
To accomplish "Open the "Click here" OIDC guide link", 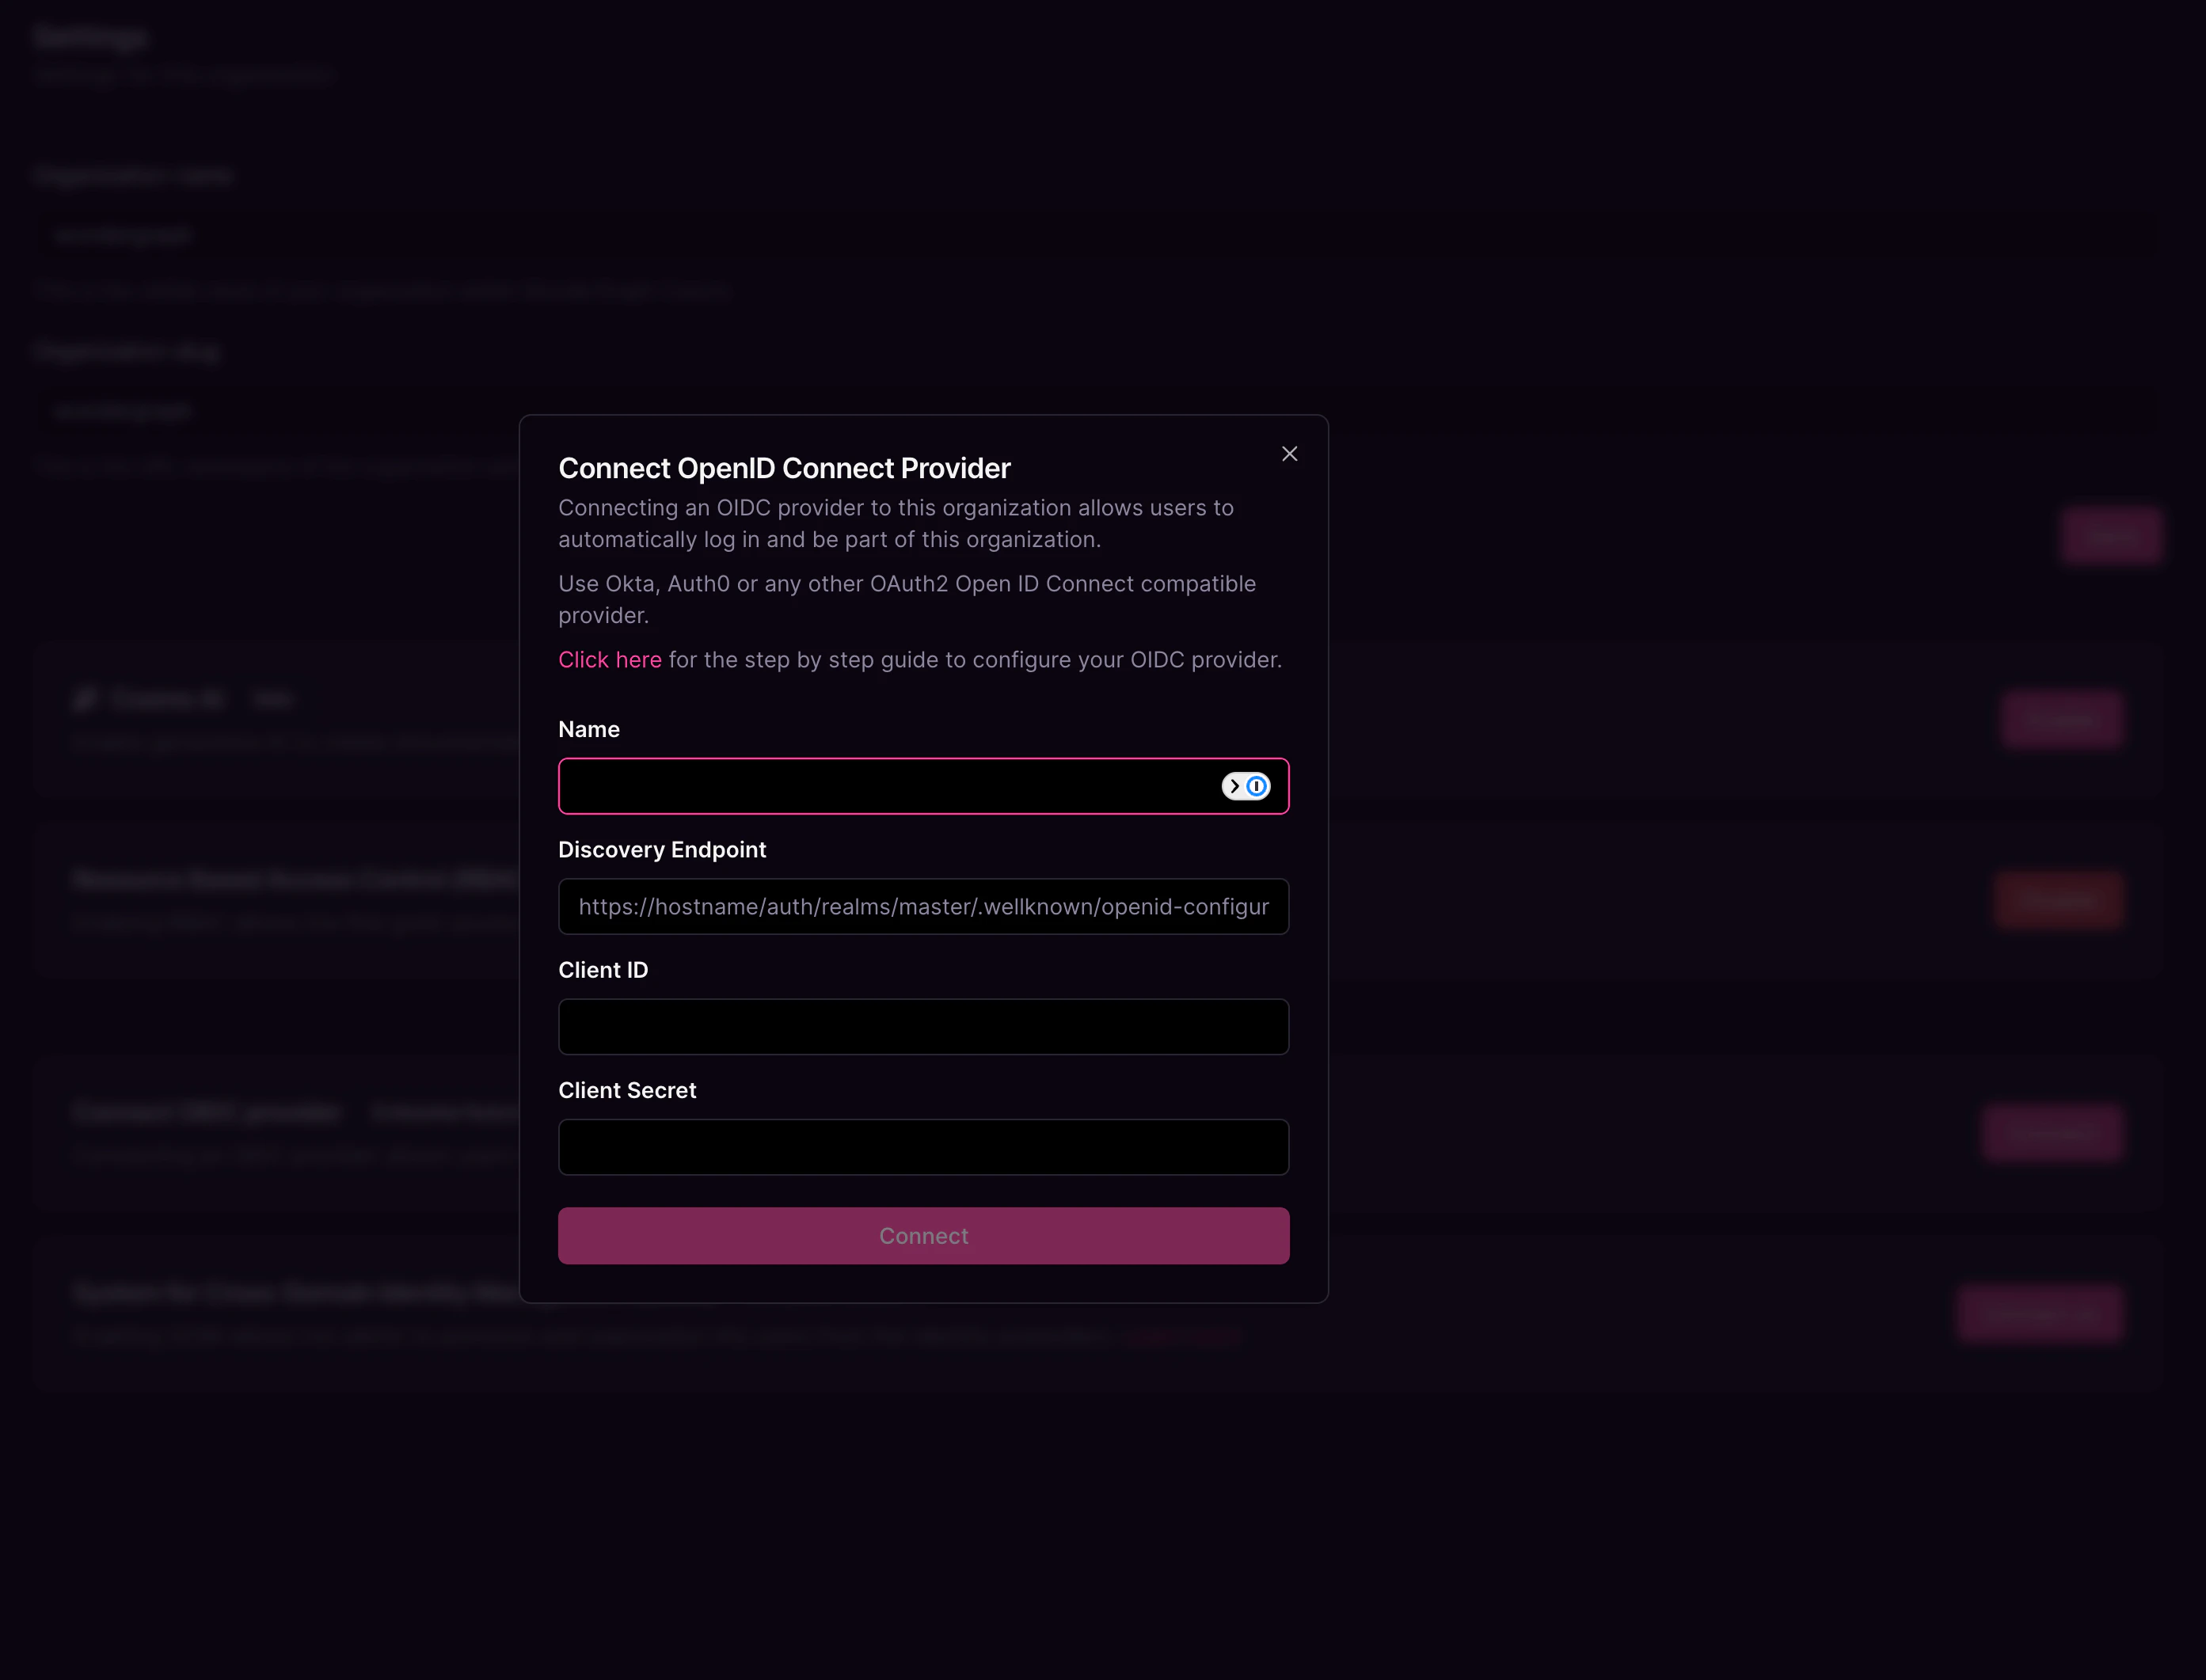I will (x=609, y=659).
